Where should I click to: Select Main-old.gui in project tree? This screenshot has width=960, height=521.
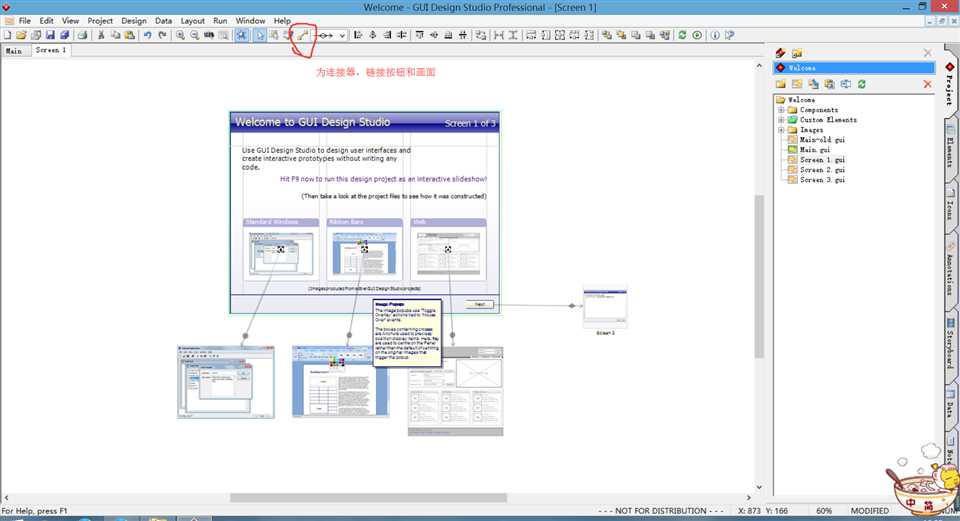click(x=822, y=140)
